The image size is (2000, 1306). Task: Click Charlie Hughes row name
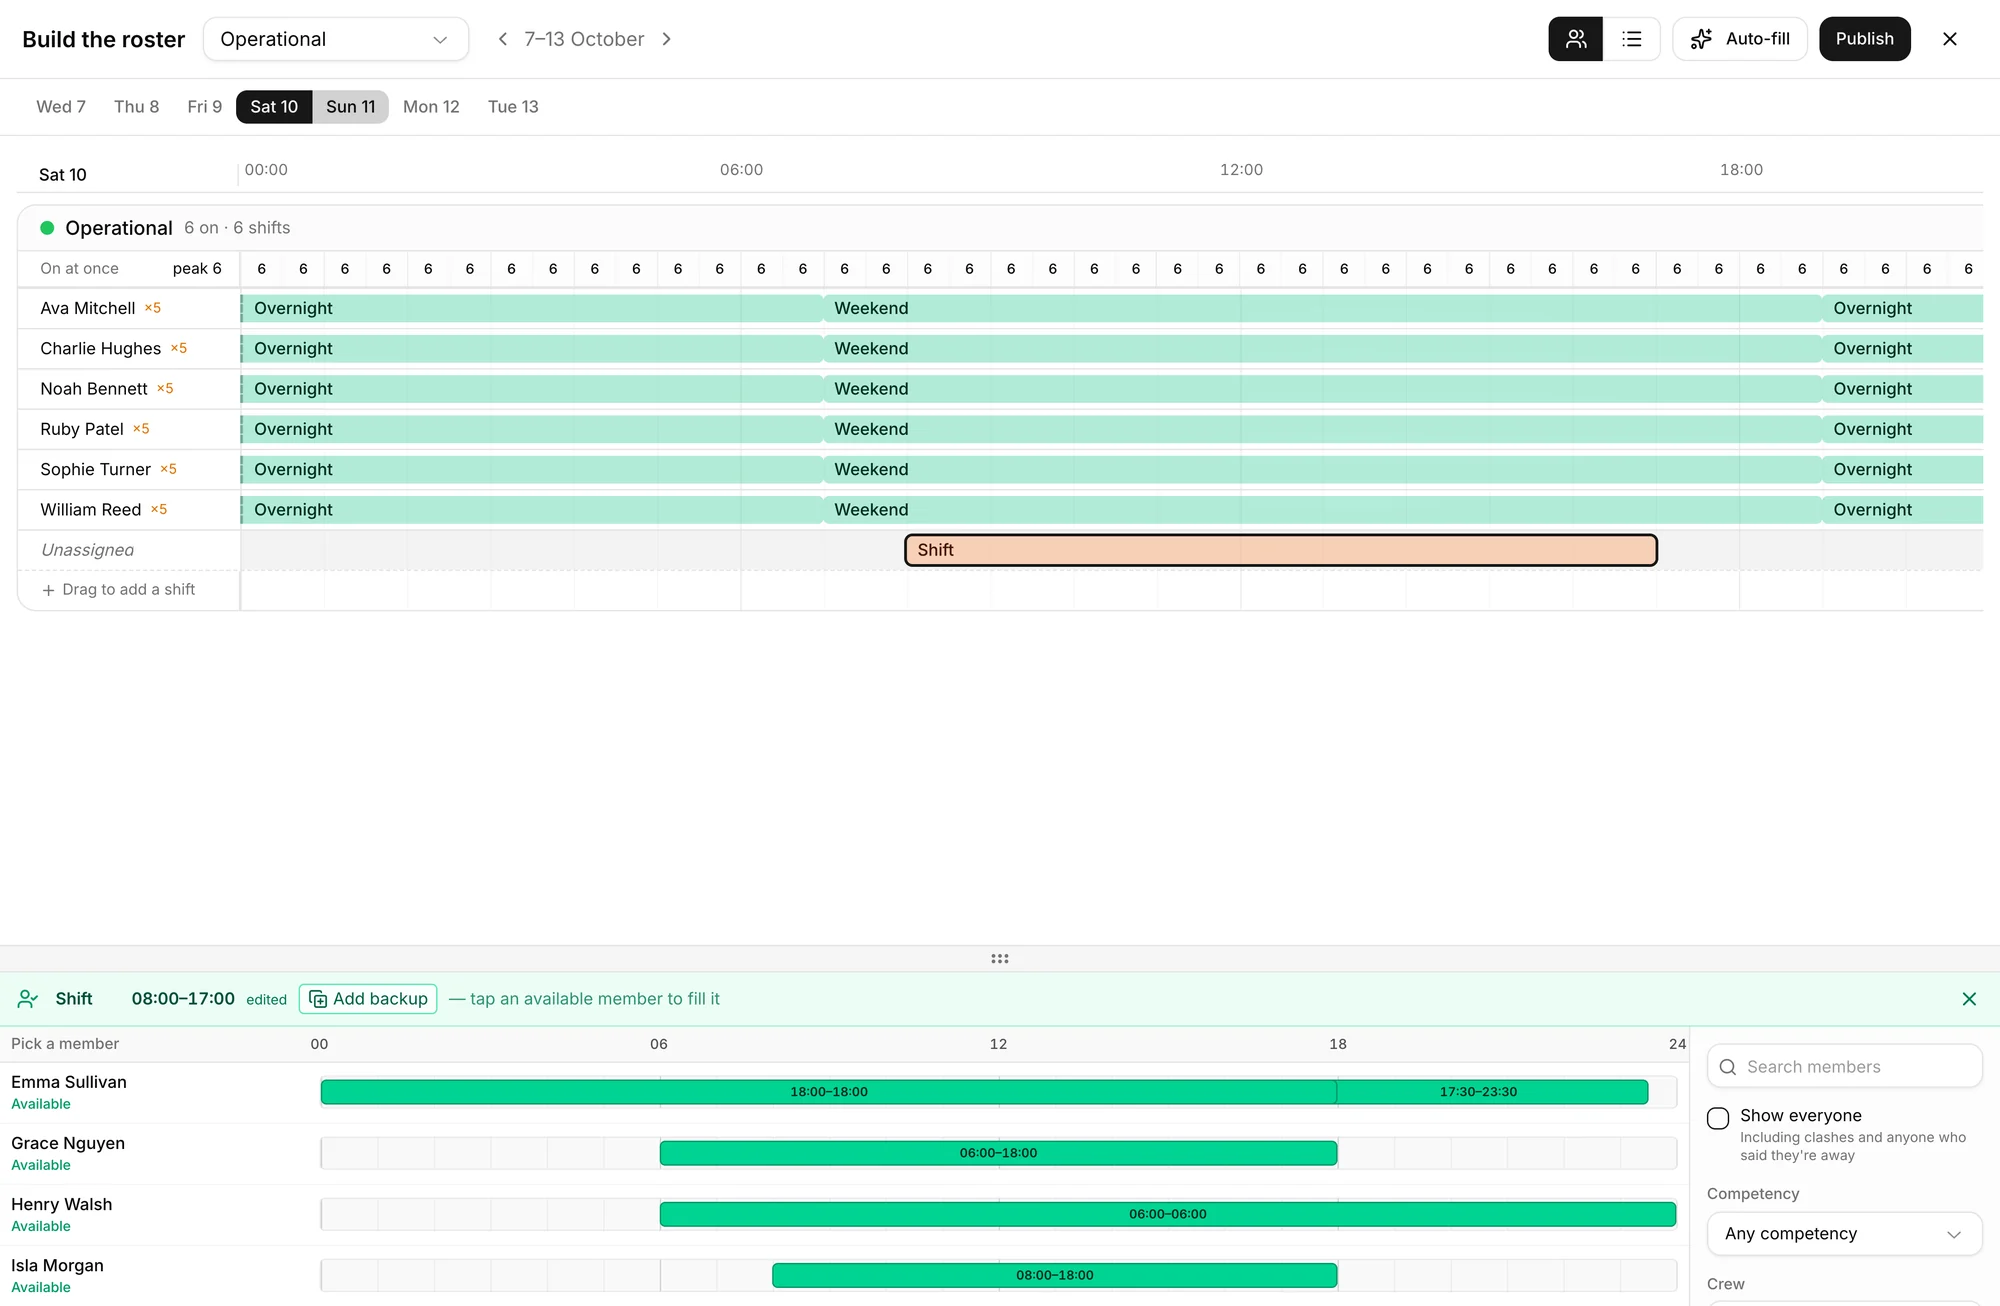pyautogui.click(x=100, y=349)
